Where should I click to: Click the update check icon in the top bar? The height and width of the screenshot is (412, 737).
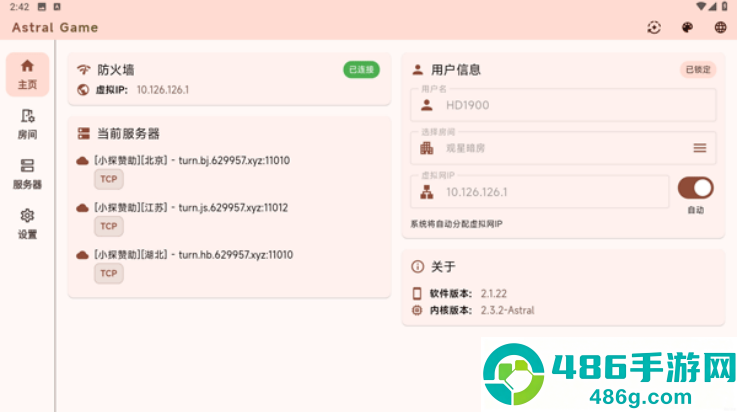tap(654, 28)
